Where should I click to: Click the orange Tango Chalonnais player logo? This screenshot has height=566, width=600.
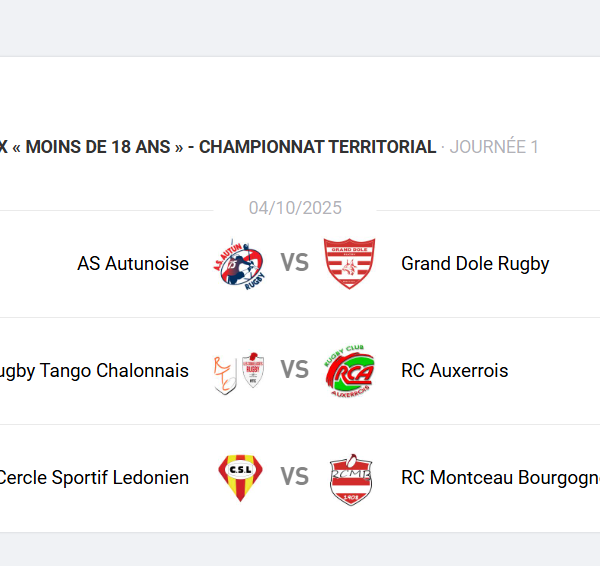tap(225, 372)
